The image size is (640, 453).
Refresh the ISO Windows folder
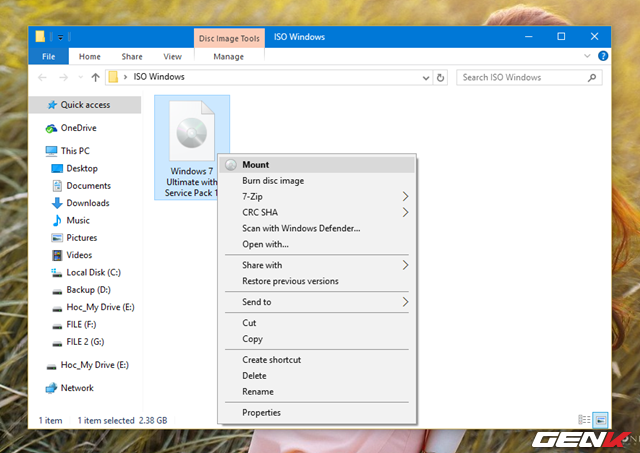(x=440, y=78)
